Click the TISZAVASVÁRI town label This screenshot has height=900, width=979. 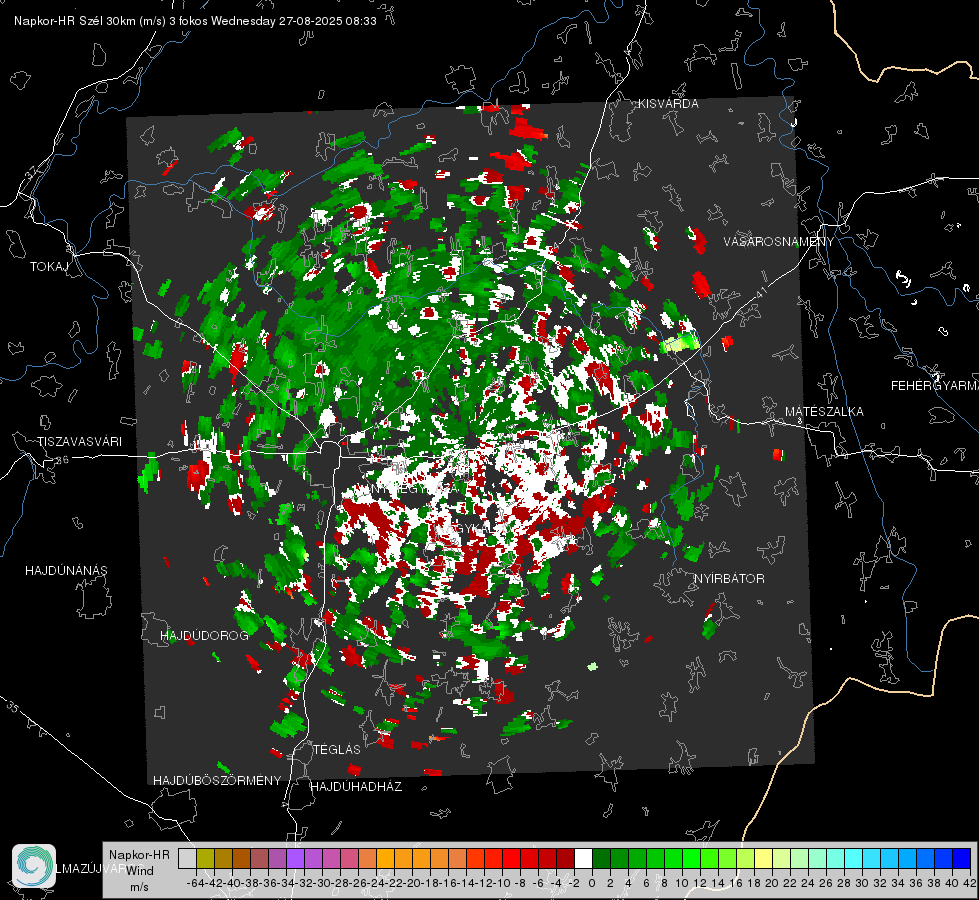[79, 442]
